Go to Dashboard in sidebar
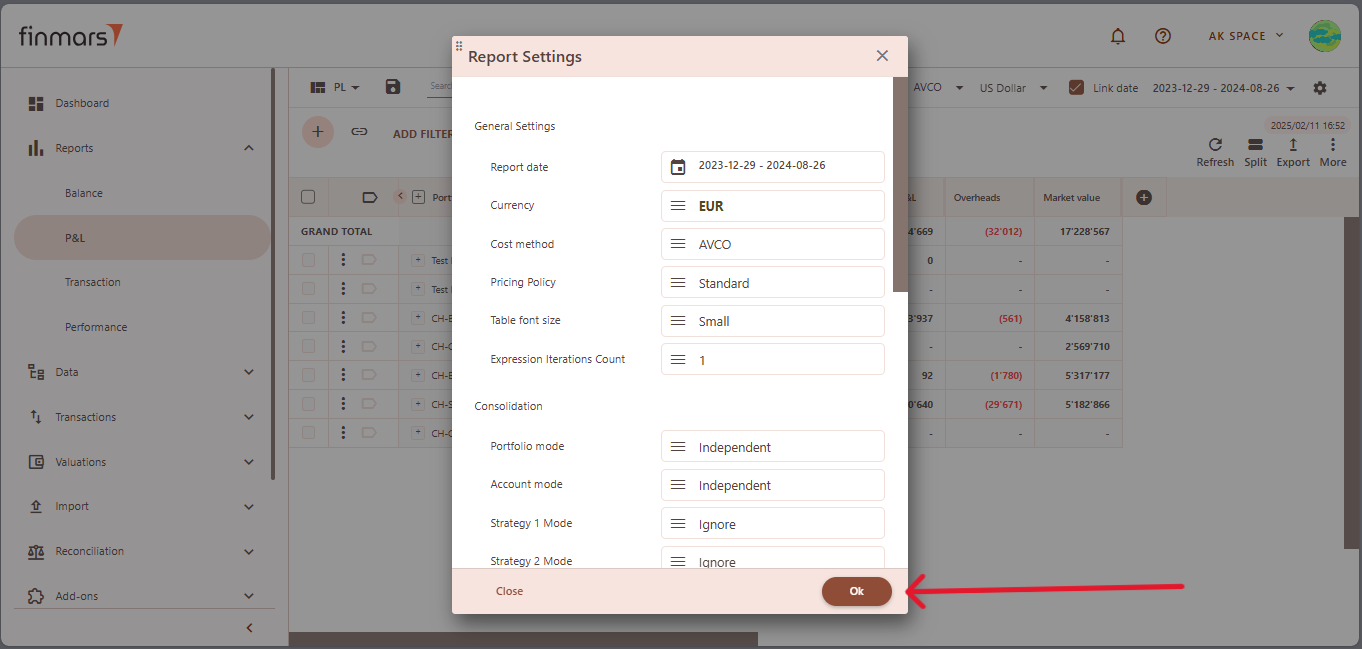This screenshot has width=1362, height=649. click(82, 103)
